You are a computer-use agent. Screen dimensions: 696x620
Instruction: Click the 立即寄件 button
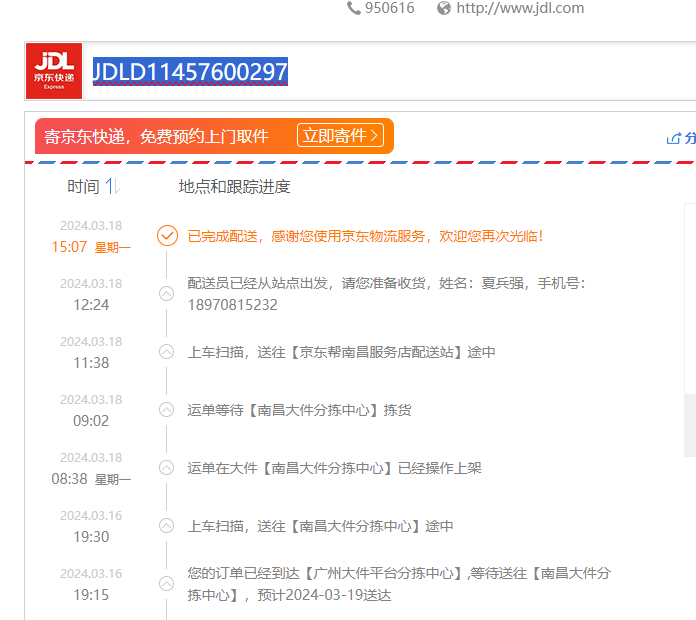click(x=340, y=135)
